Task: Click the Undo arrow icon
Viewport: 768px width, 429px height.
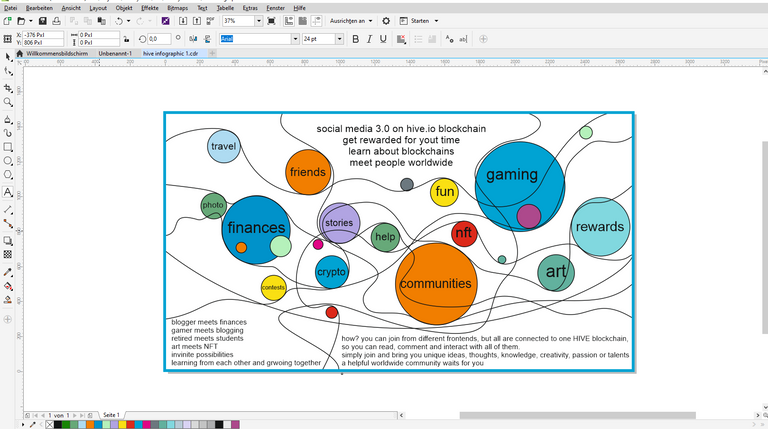Action: [x=119, y=21]
